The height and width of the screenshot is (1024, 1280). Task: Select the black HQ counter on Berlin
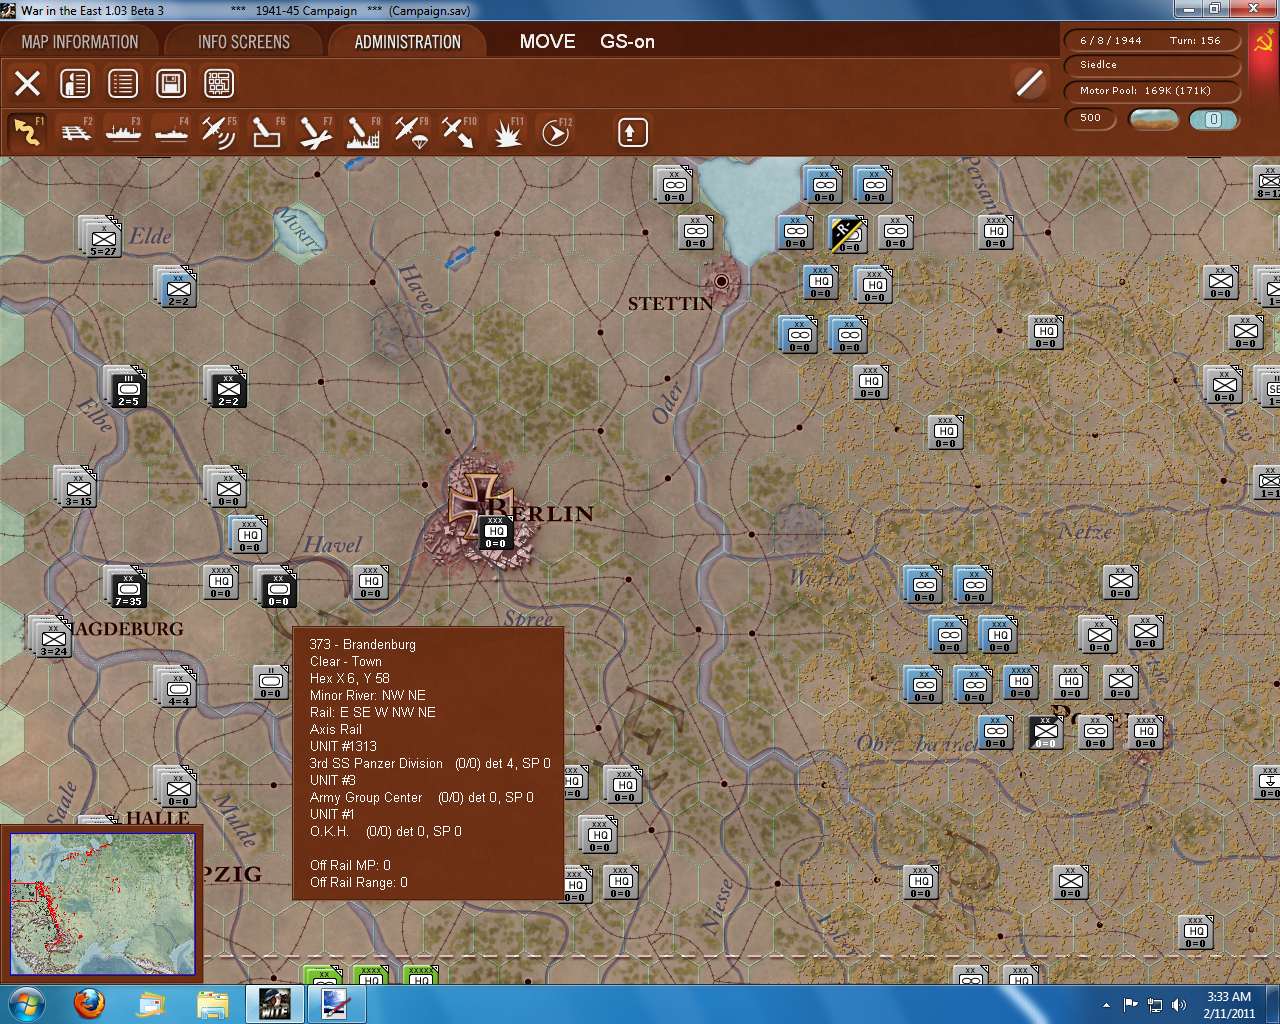(496, 533)
